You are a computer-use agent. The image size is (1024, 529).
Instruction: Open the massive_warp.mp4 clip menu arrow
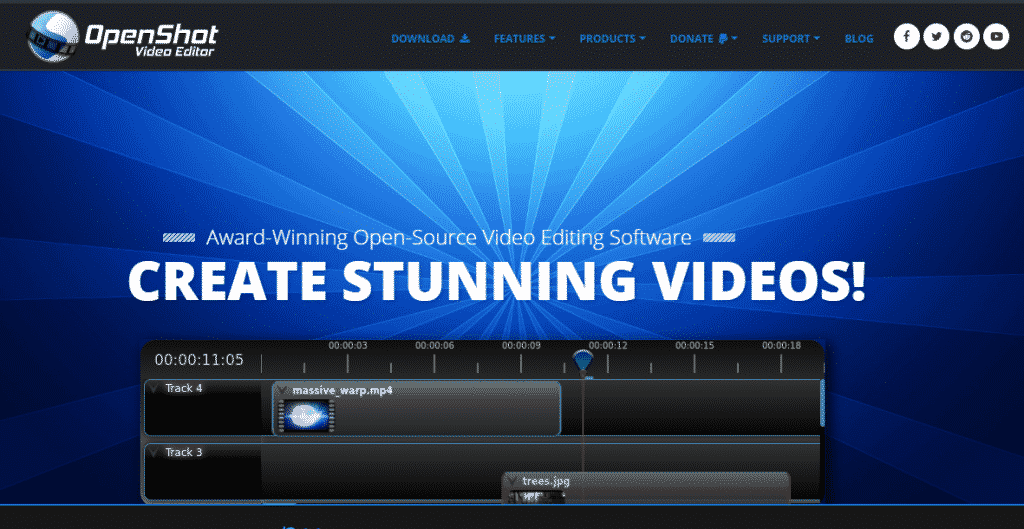[x=283, y=391]
